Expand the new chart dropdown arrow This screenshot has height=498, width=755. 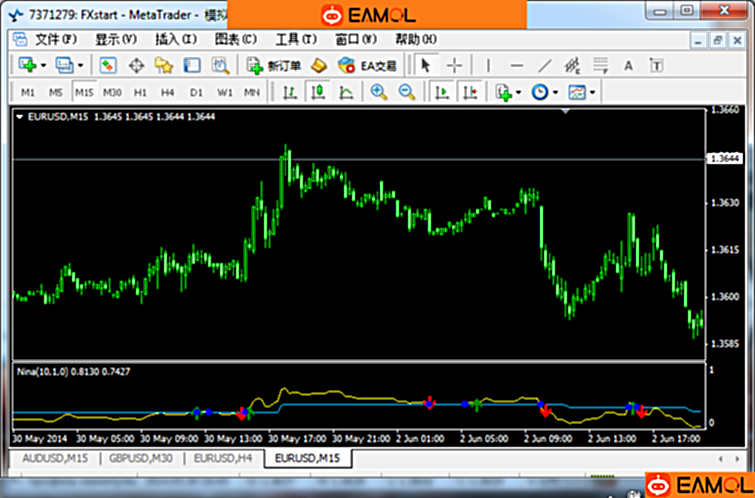point(43,65)
